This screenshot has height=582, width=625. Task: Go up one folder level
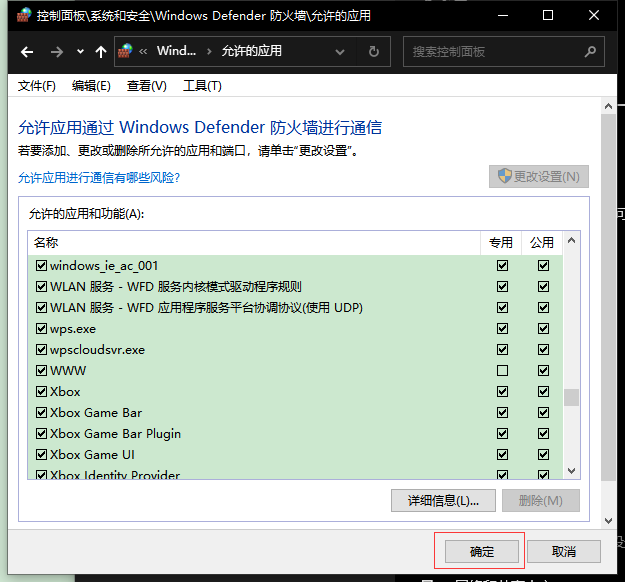101,52
